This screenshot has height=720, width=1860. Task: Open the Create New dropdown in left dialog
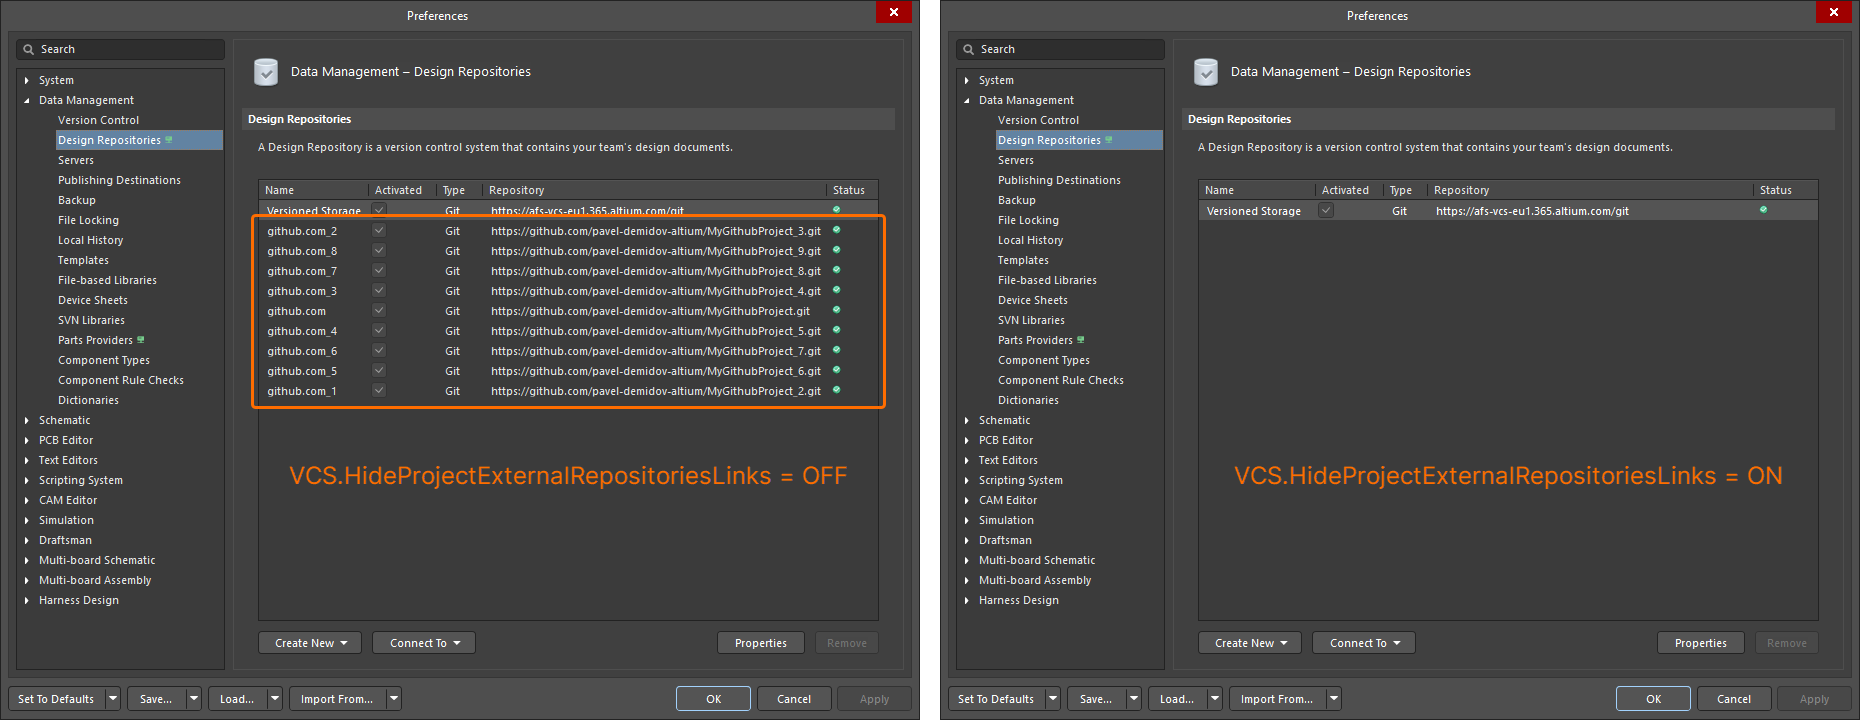(x=310, y=643)
